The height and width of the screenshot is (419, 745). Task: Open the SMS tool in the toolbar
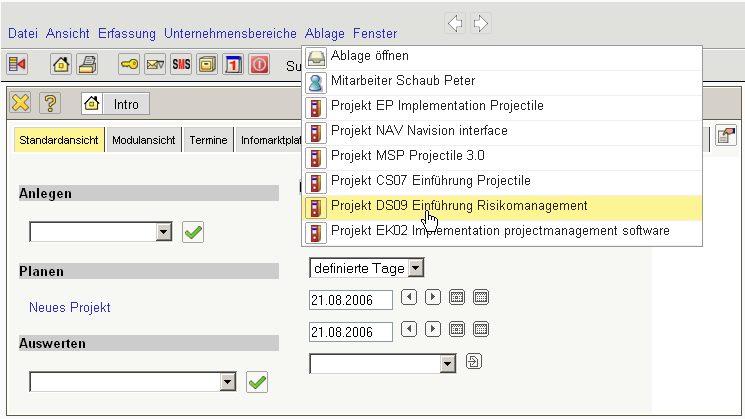click(x=181, y=65)
